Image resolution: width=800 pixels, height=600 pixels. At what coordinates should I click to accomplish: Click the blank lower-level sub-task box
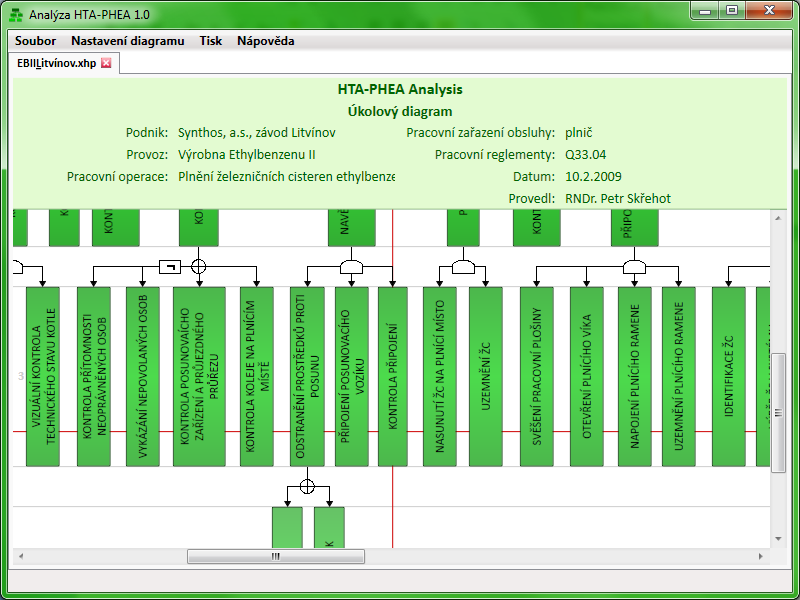click(x=287, y=527)
